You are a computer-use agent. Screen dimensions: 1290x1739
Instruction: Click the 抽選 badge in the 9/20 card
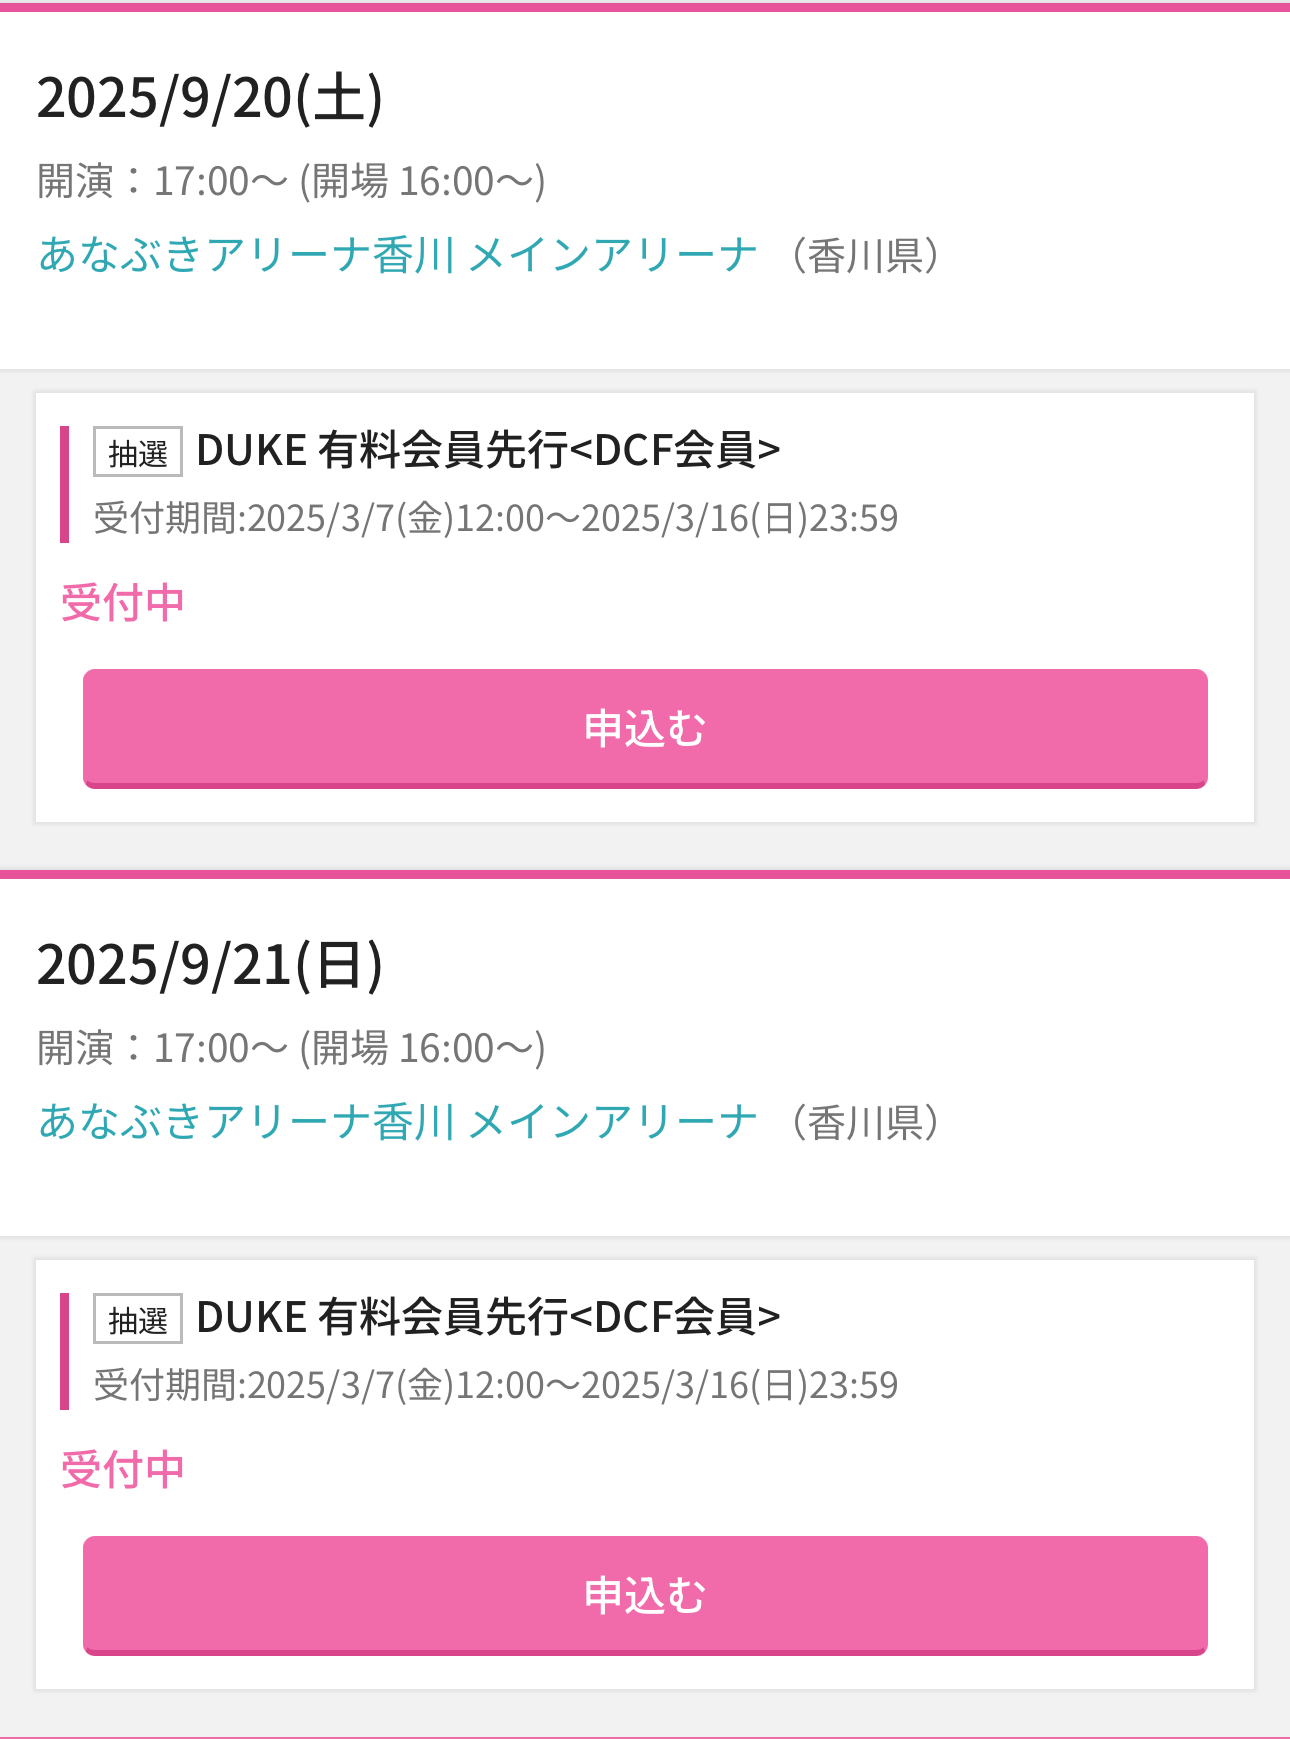[x=138, y=452]
